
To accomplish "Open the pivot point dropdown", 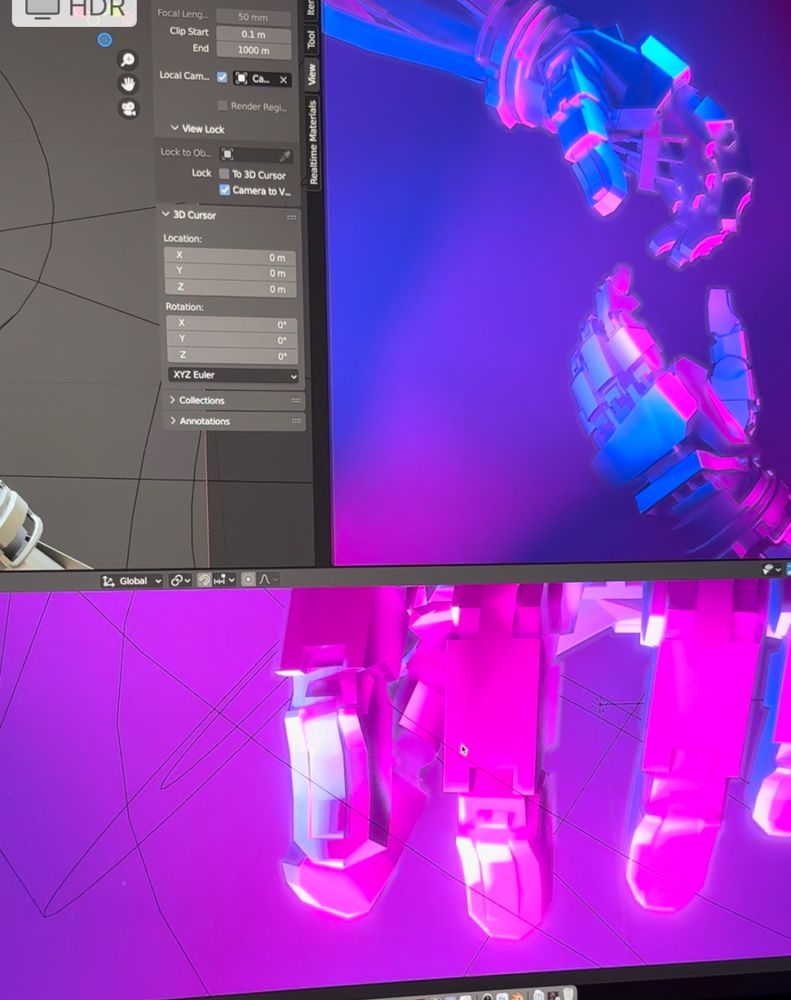I will 181,580.
